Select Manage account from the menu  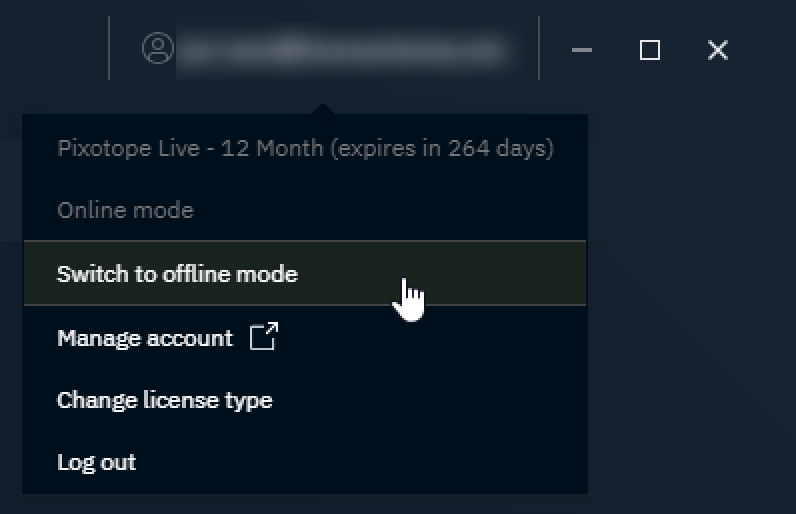[145, 338]
